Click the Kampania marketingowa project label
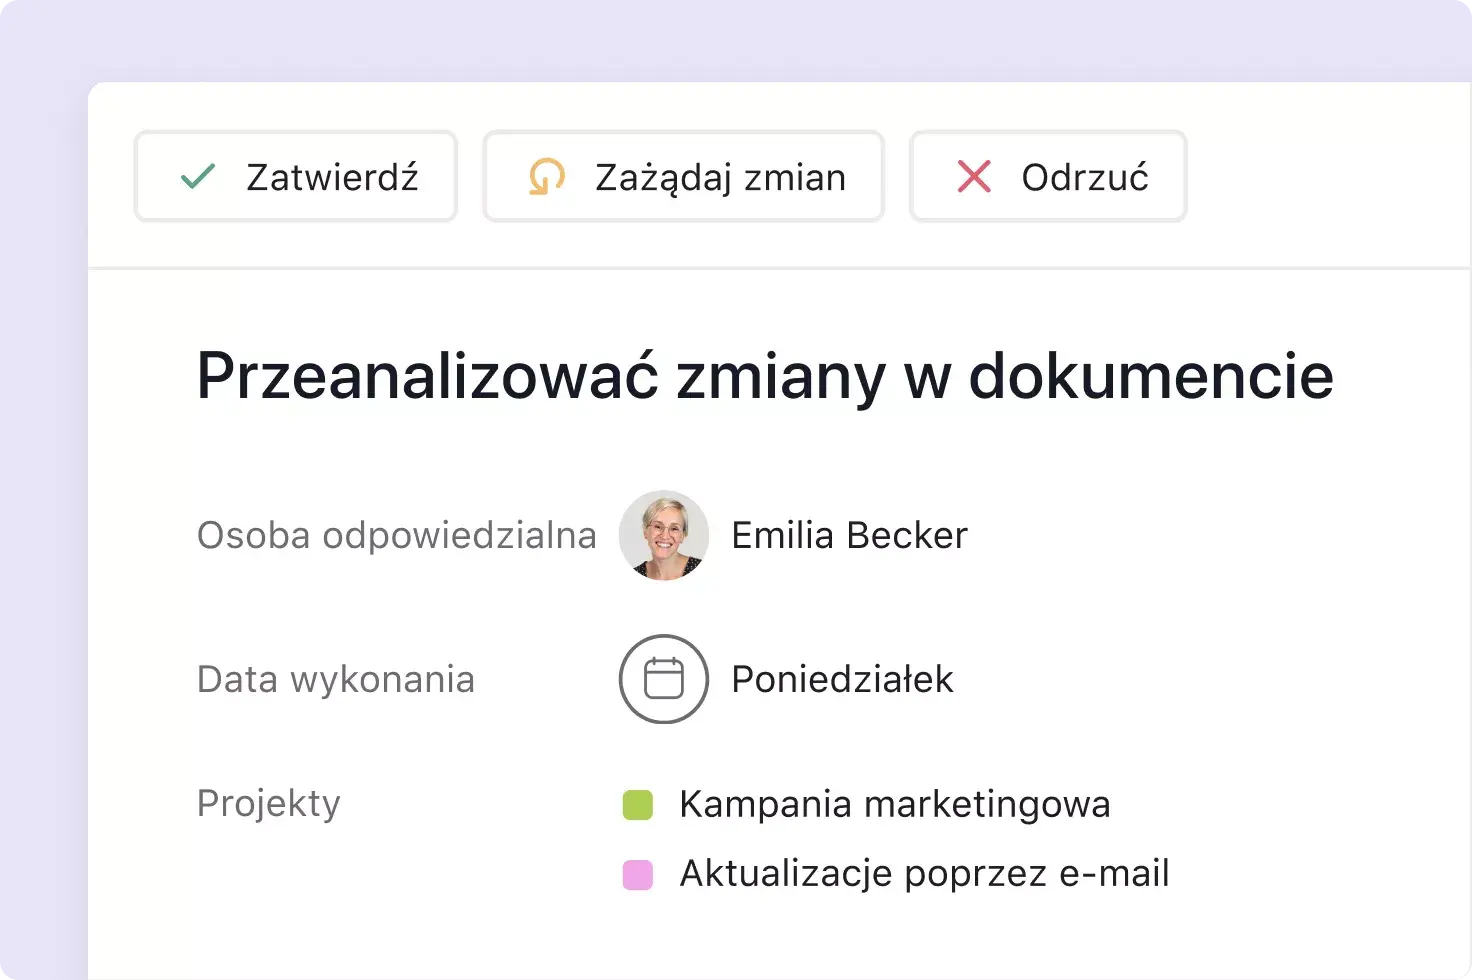Viewport: 1472px width, 980px height. tap(894, 803)
